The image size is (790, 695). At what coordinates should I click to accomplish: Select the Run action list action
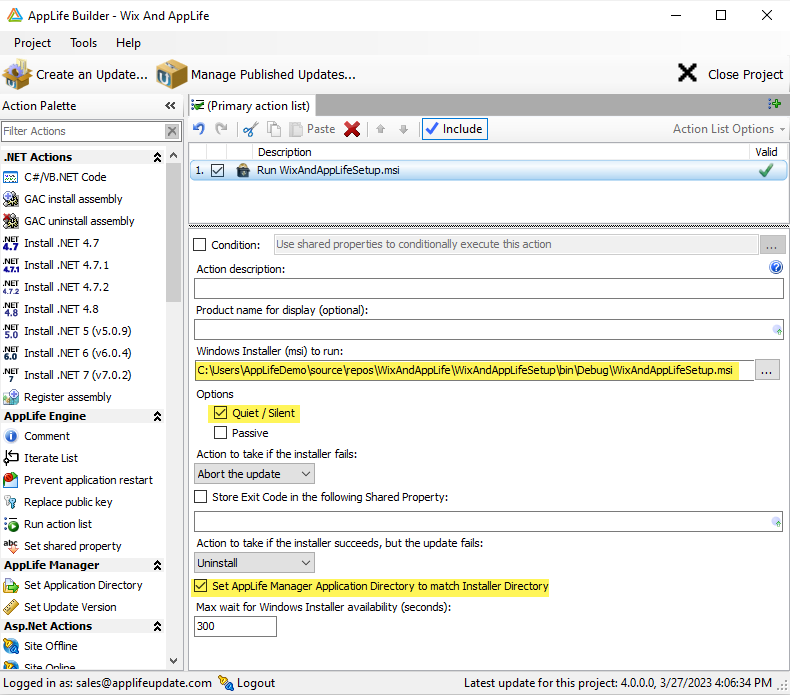pyautogui.click(x=47, y=524)
